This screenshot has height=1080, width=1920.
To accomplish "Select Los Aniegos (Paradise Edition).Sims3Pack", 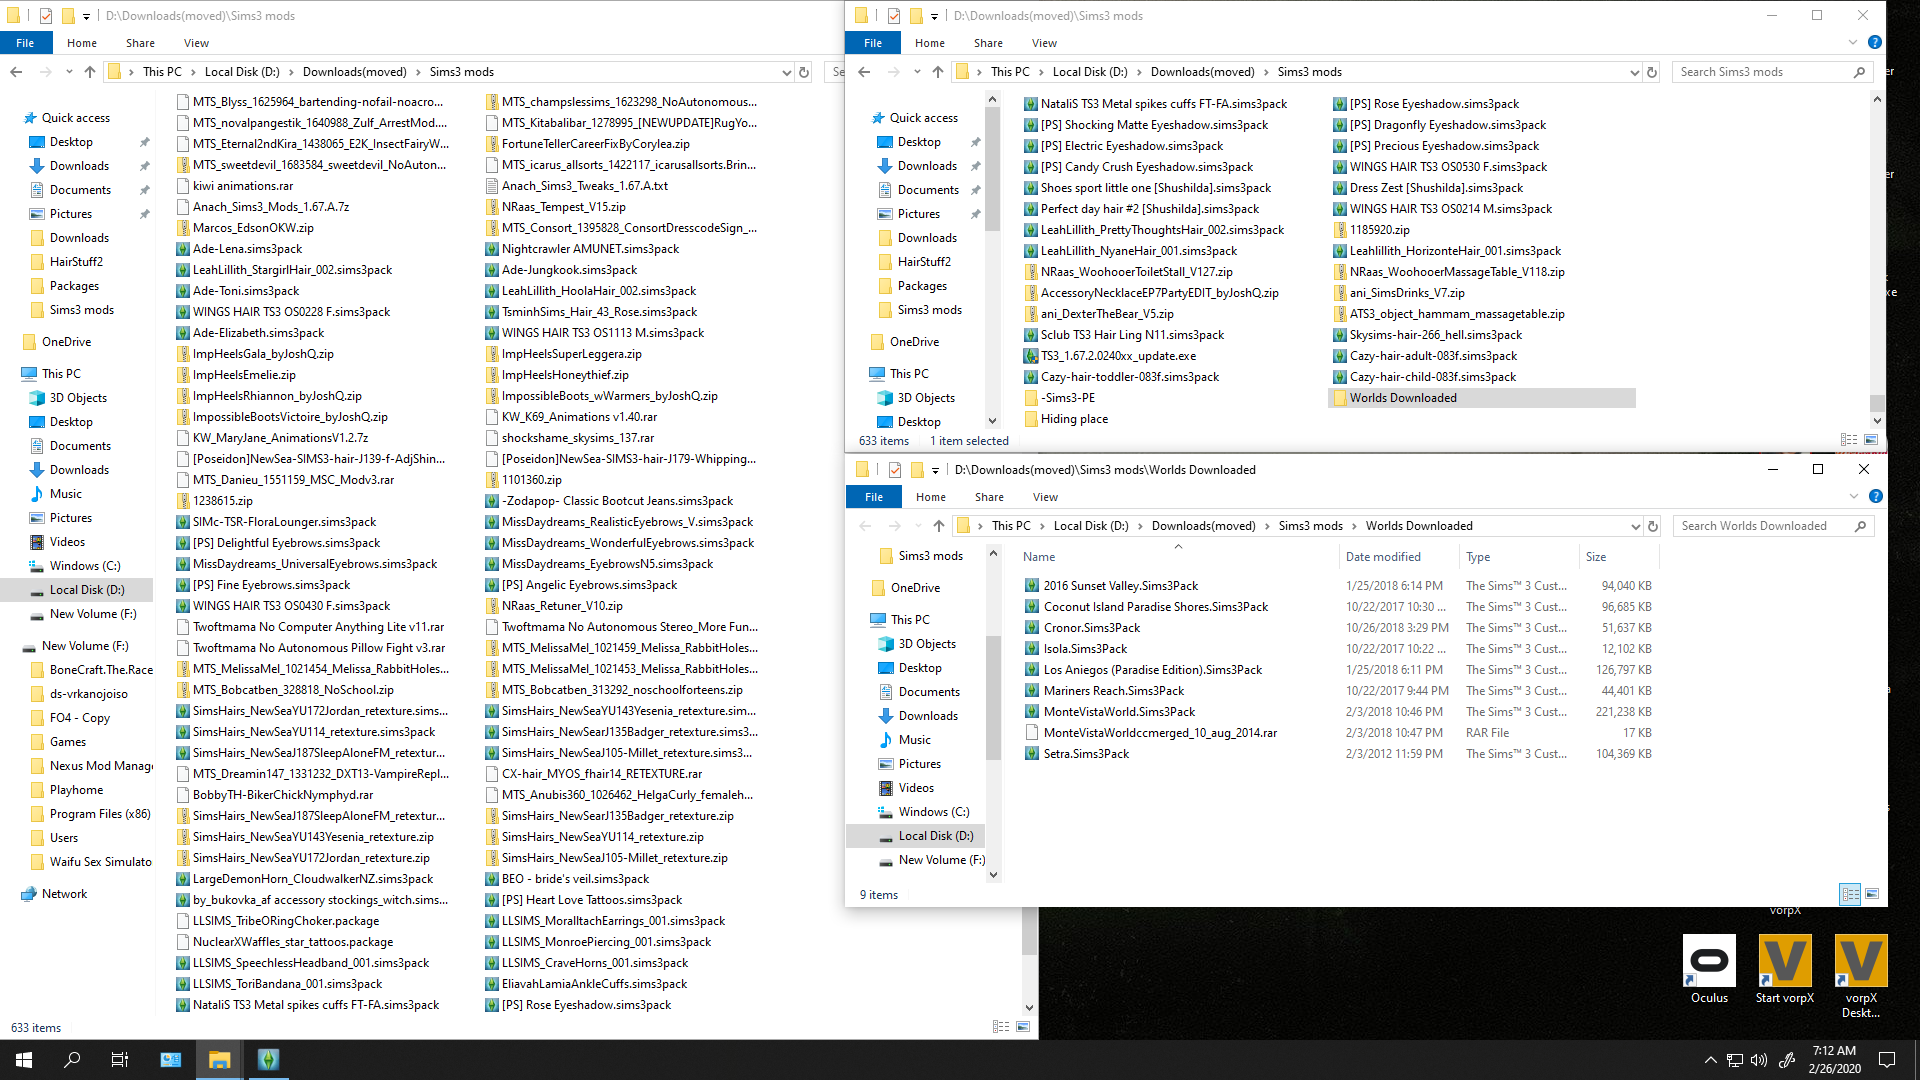I will click(x=1153, y=670).
